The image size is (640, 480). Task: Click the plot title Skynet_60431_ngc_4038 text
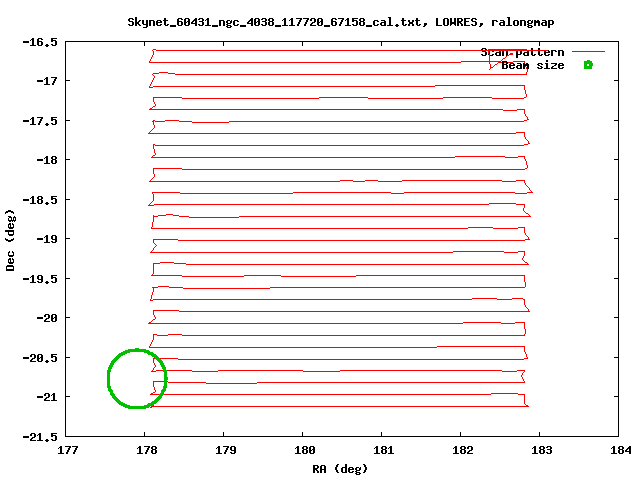(x=340, y=22)
